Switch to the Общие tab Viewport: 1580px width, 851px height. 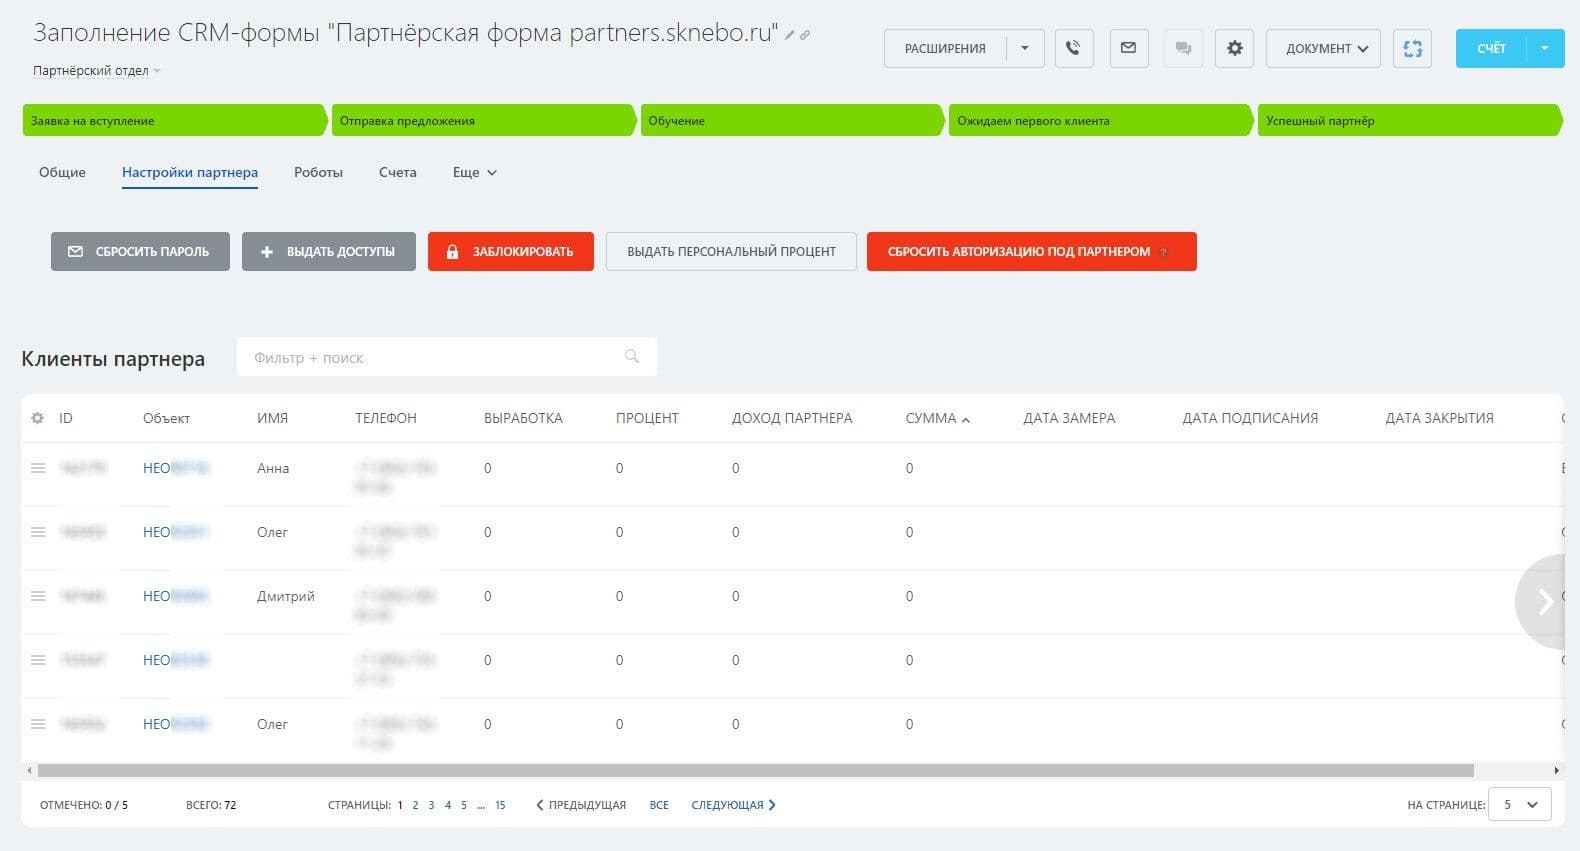pyautogui.click(x=62, y=172)
